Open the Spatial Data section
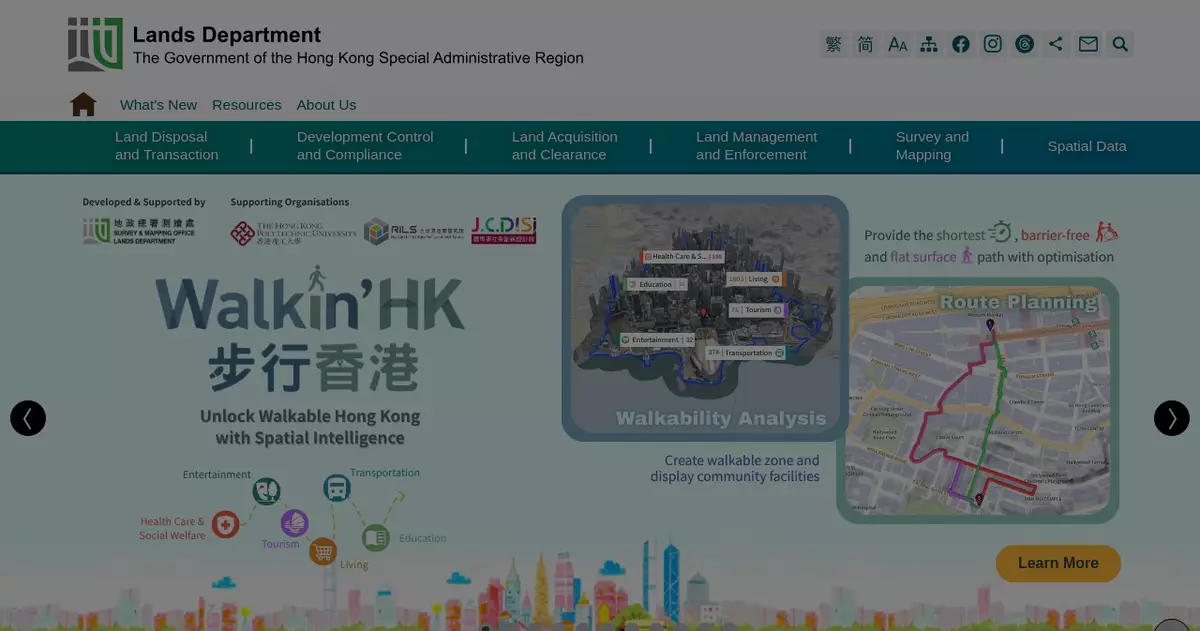The width and height of the screenshot is (1200, 631). 1087,146
